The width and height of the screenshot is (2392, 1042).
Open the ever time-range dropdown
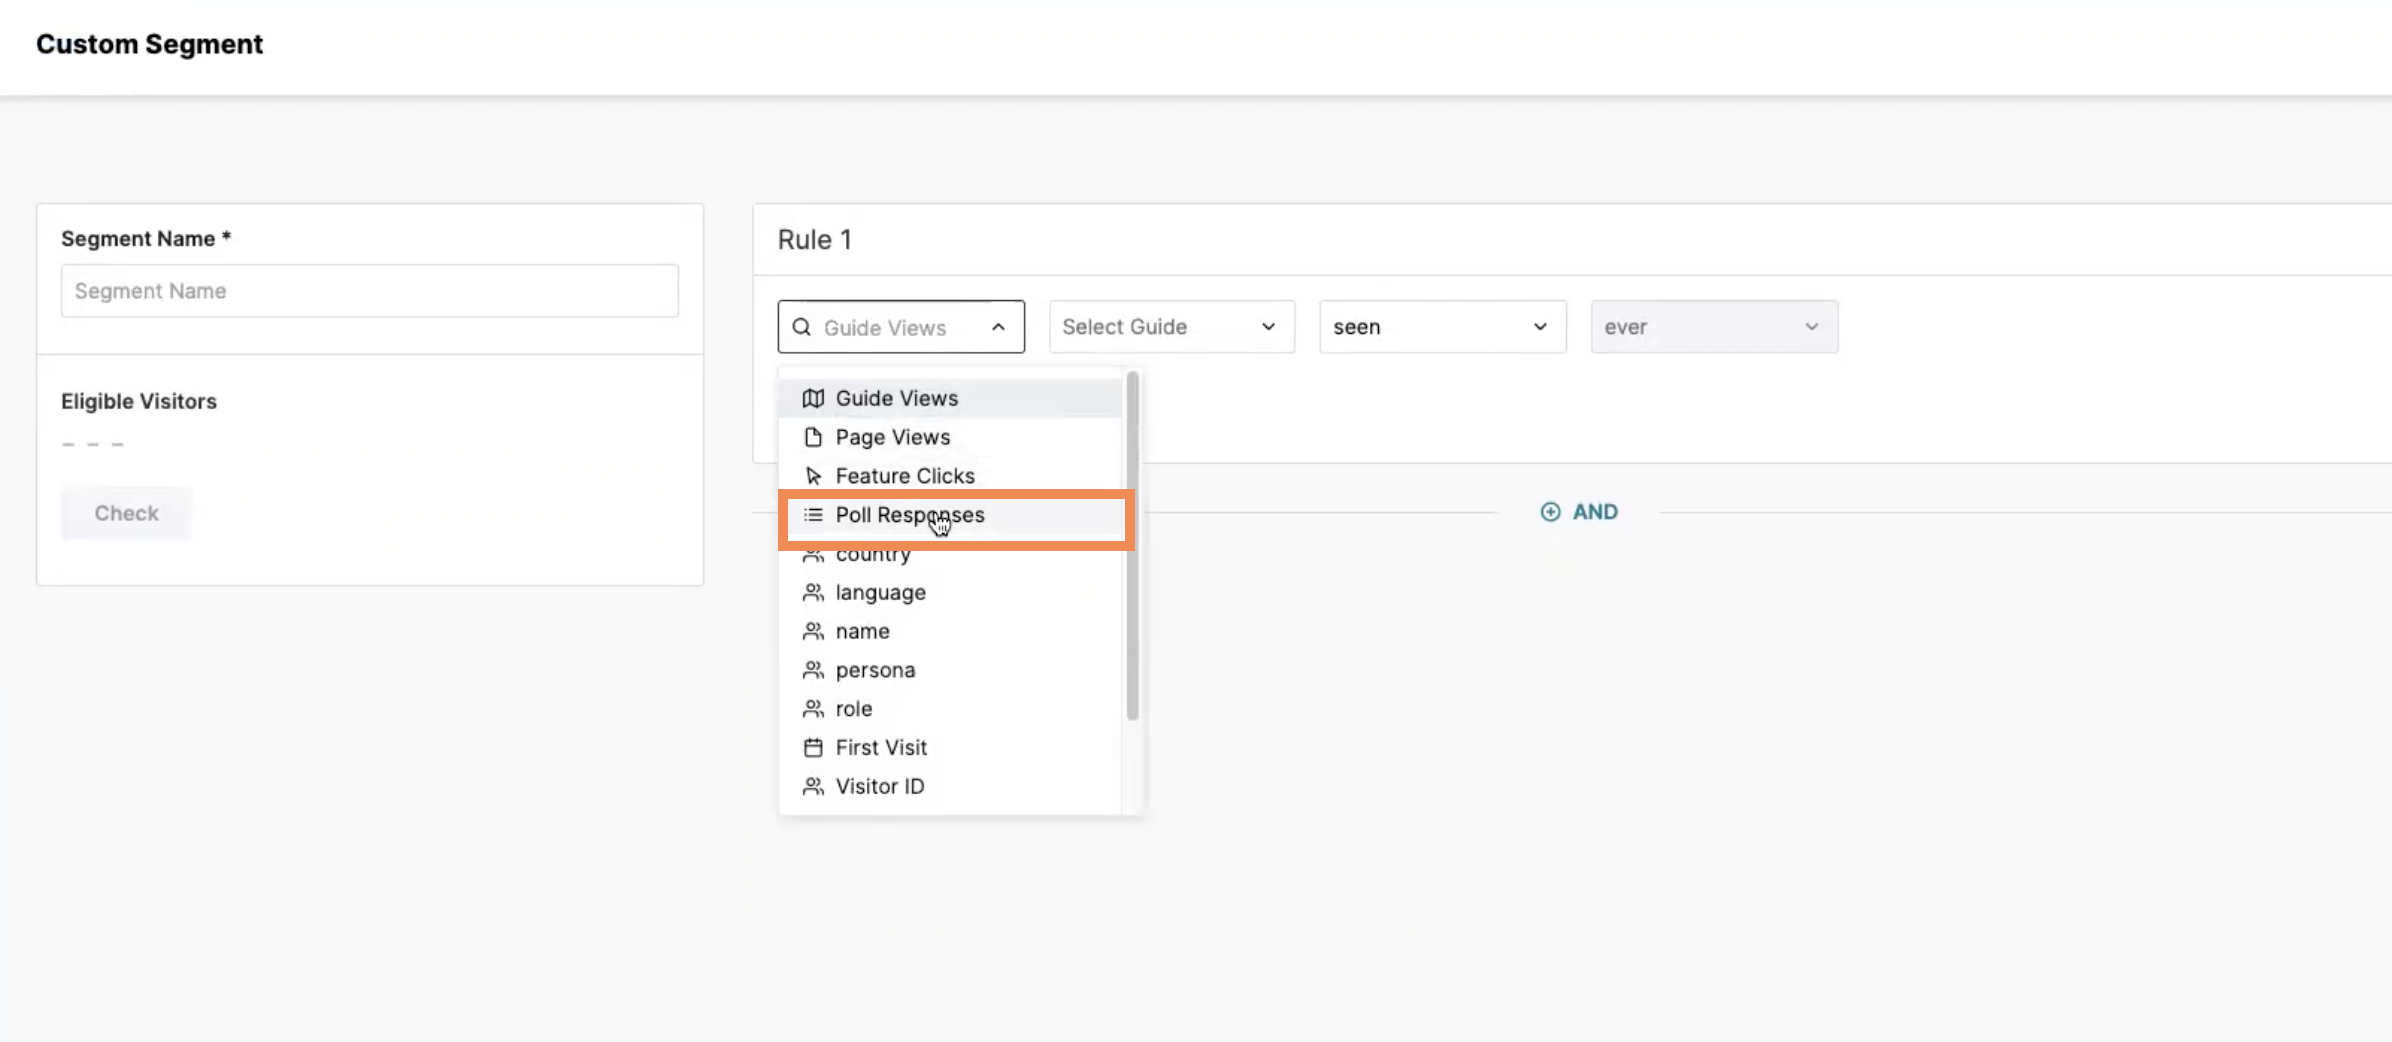[x=1714, y=327]
